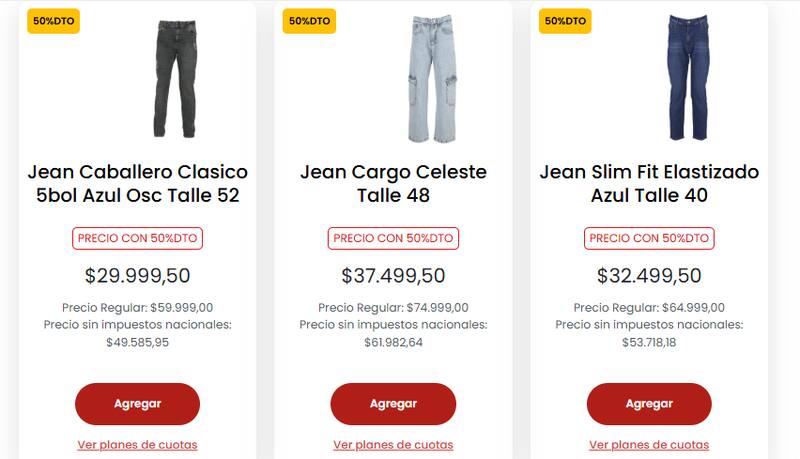Image resolution: width=800 pixels, height=459 pixels.
Task: Click the $37.499,50 discounted price
Action: pyautogui.click(x=393, y=276)
